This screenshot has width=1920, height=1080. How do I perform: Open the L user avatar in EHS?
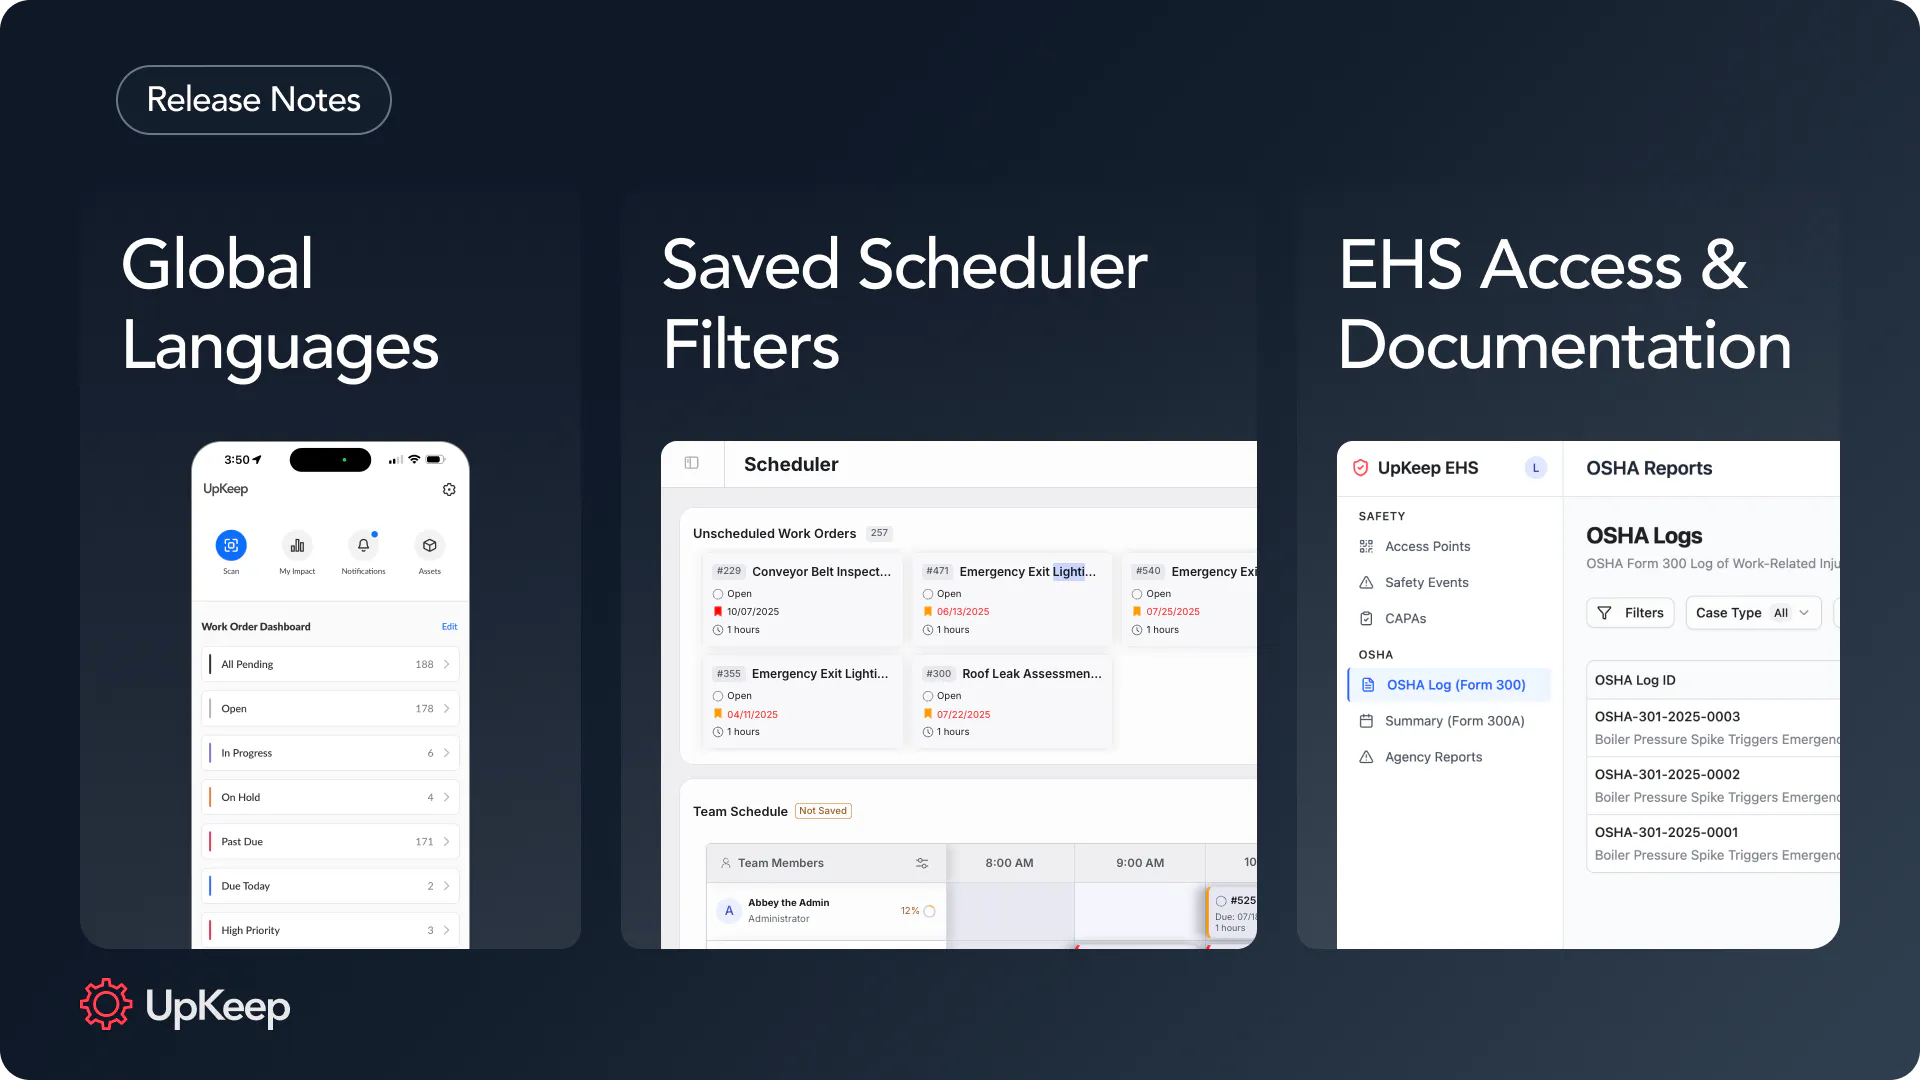point(1536,468)
